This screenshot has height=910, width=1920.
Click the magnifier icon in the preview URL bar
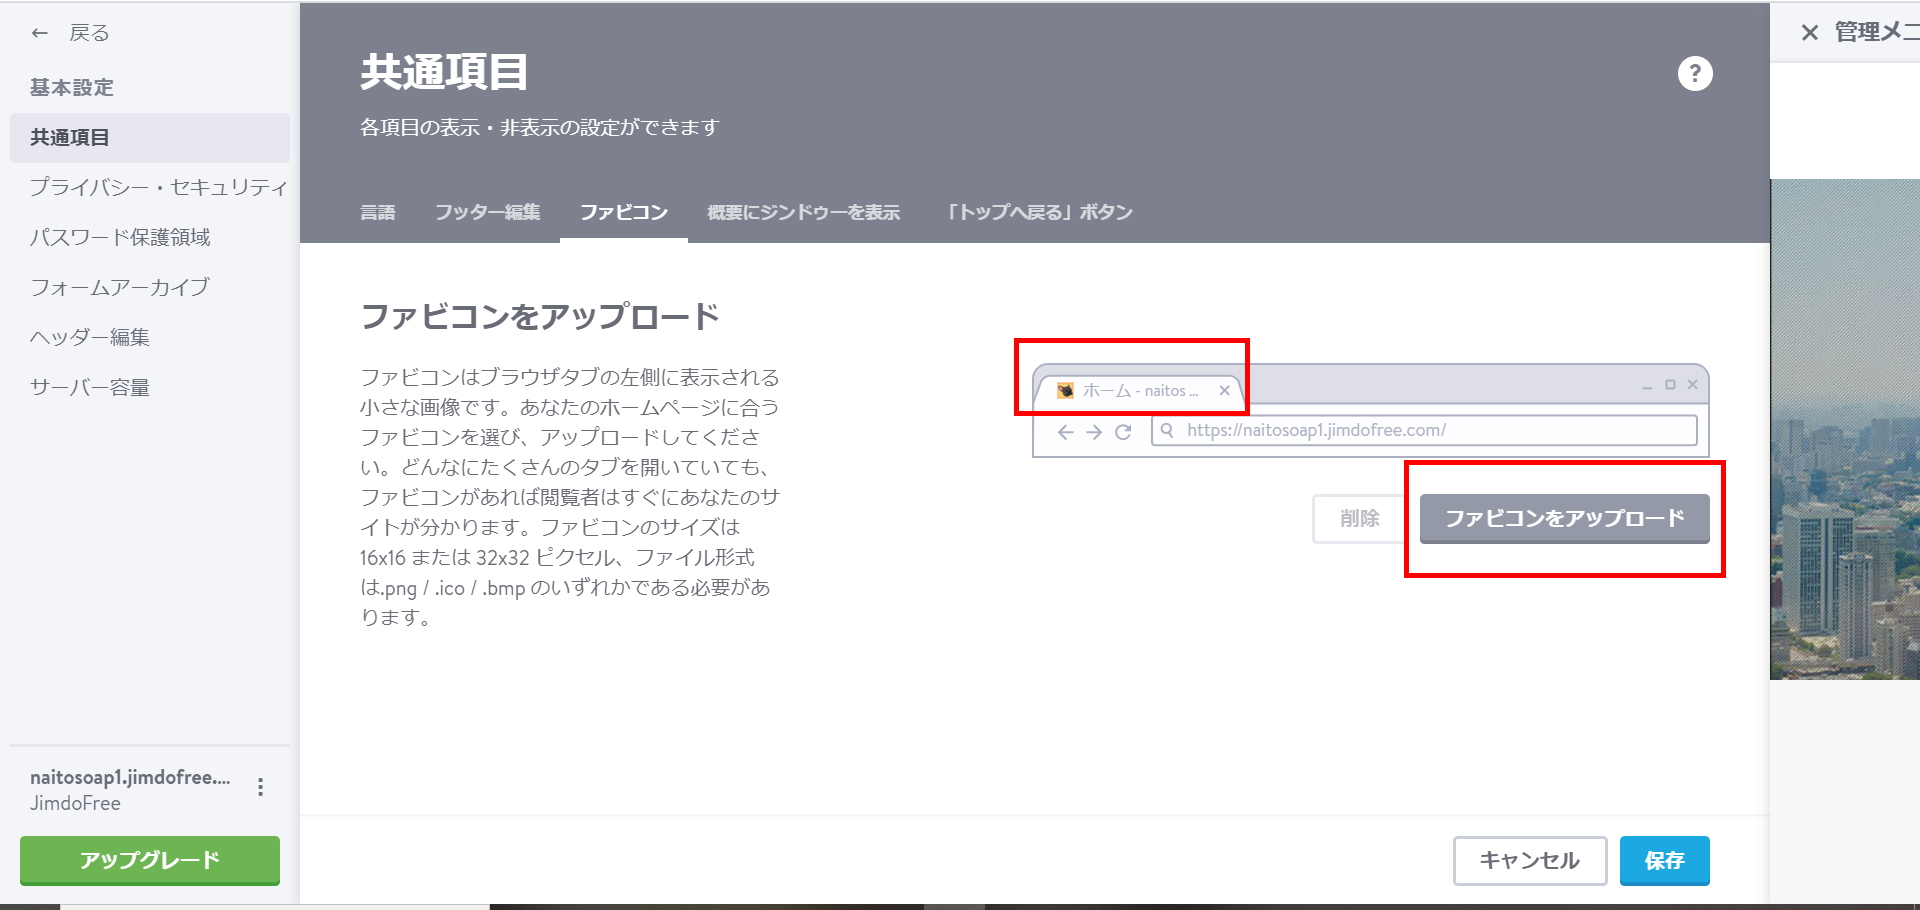coord(1167,430)
